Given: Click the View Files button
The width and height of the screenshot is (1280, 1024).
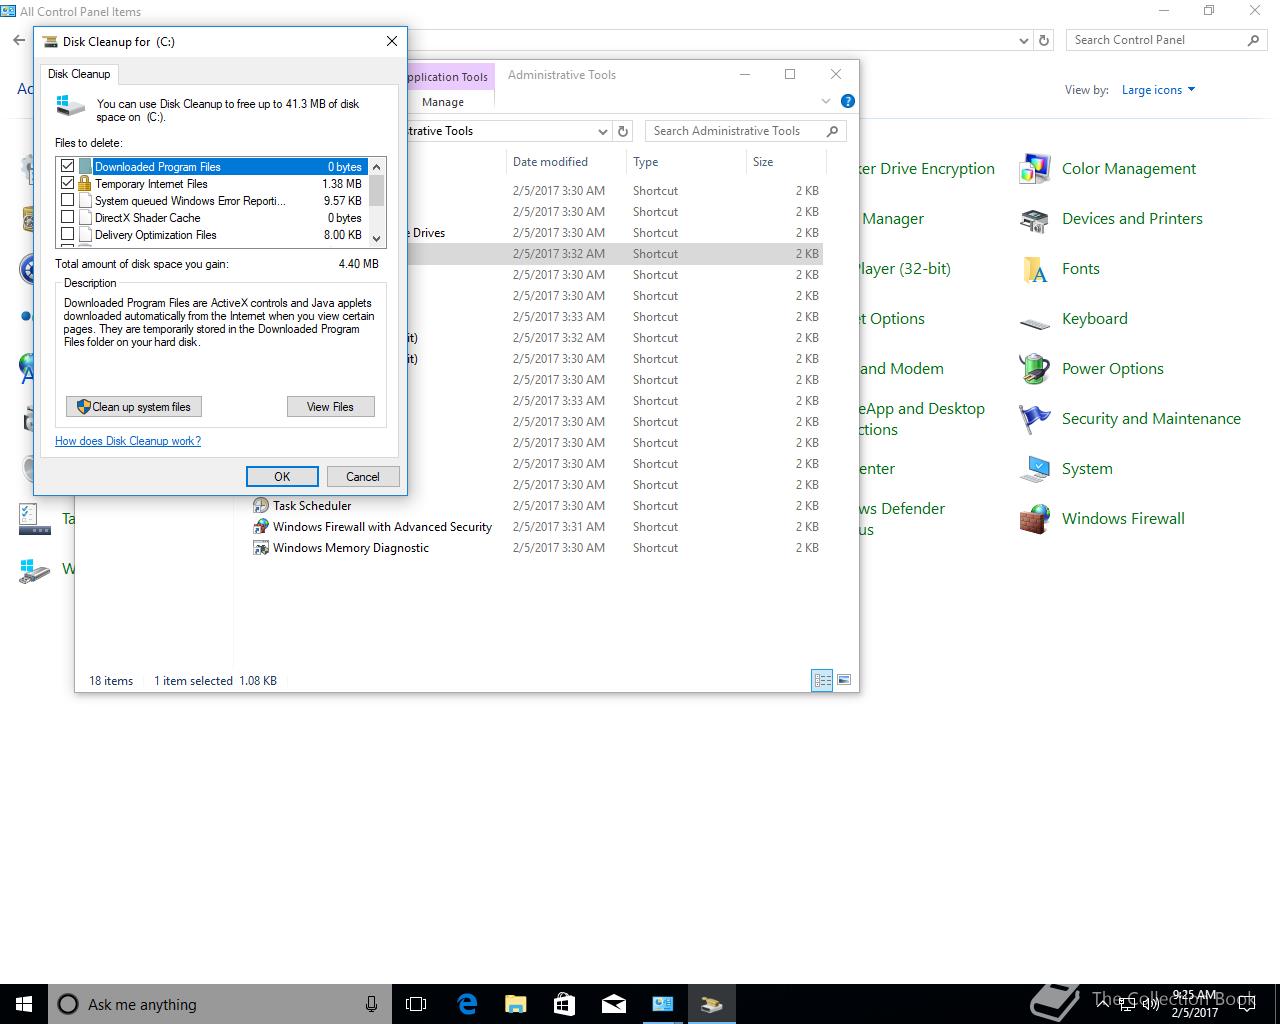Looking at the screenshot, I should 330,407.
